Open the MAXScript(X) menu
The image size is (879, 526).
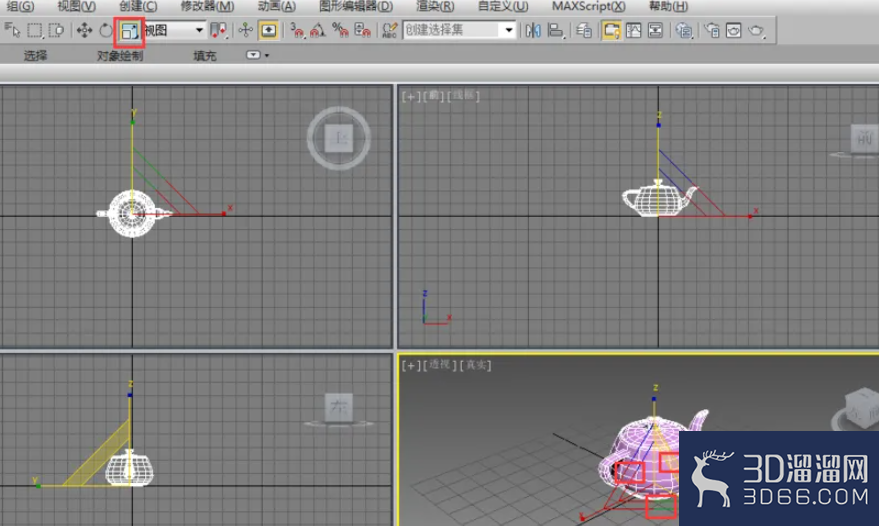[x=589, y=6]
